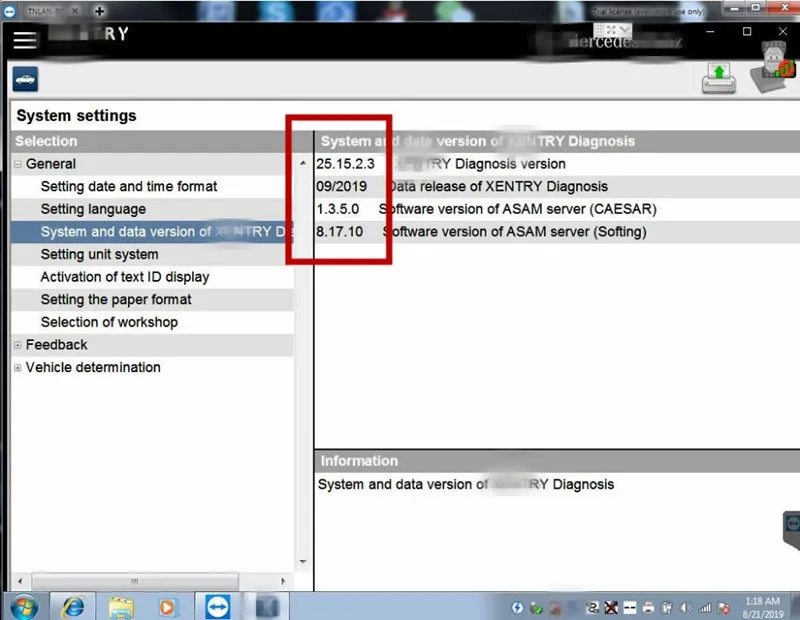The height and width of the screenshot is (620, 800).
Task: Click the power plug tray icon
Action: [667, 608]
